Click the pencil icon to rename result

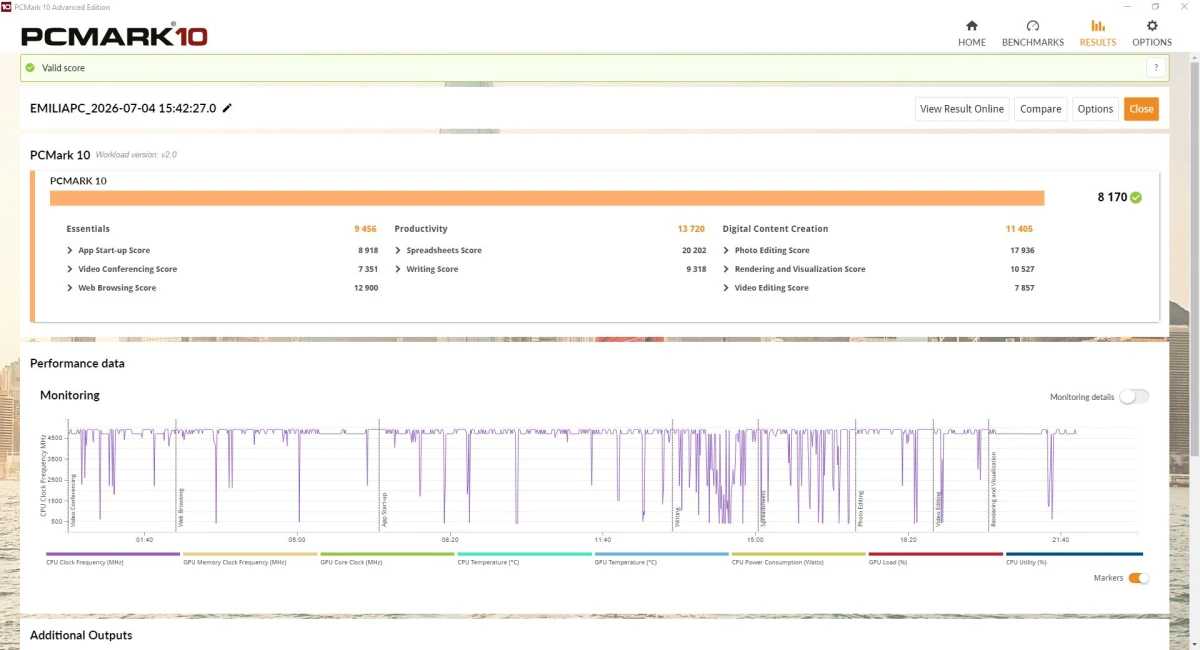[227, 108]
